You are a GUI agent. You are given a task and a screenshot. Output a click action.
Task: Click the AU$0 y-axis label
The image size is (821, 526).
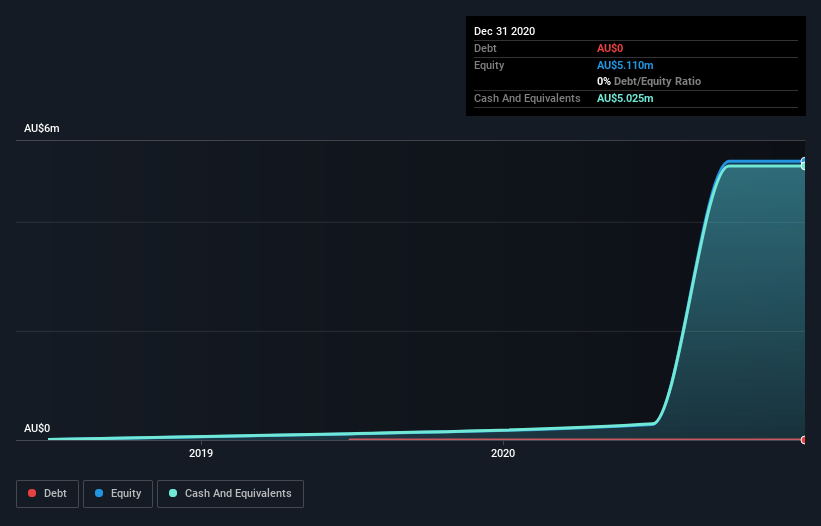click(x=37, y=429)
